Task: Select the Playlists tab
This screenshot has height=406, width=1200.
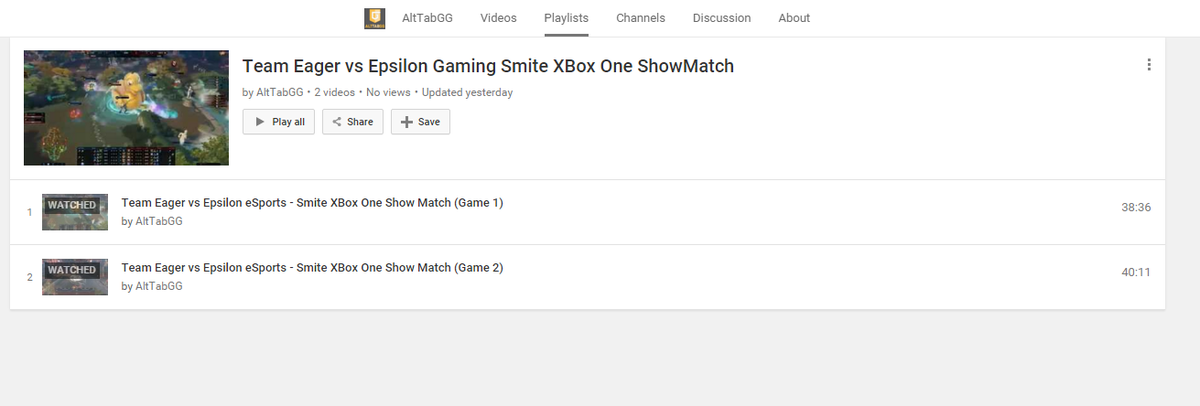Action: [566, 18]
